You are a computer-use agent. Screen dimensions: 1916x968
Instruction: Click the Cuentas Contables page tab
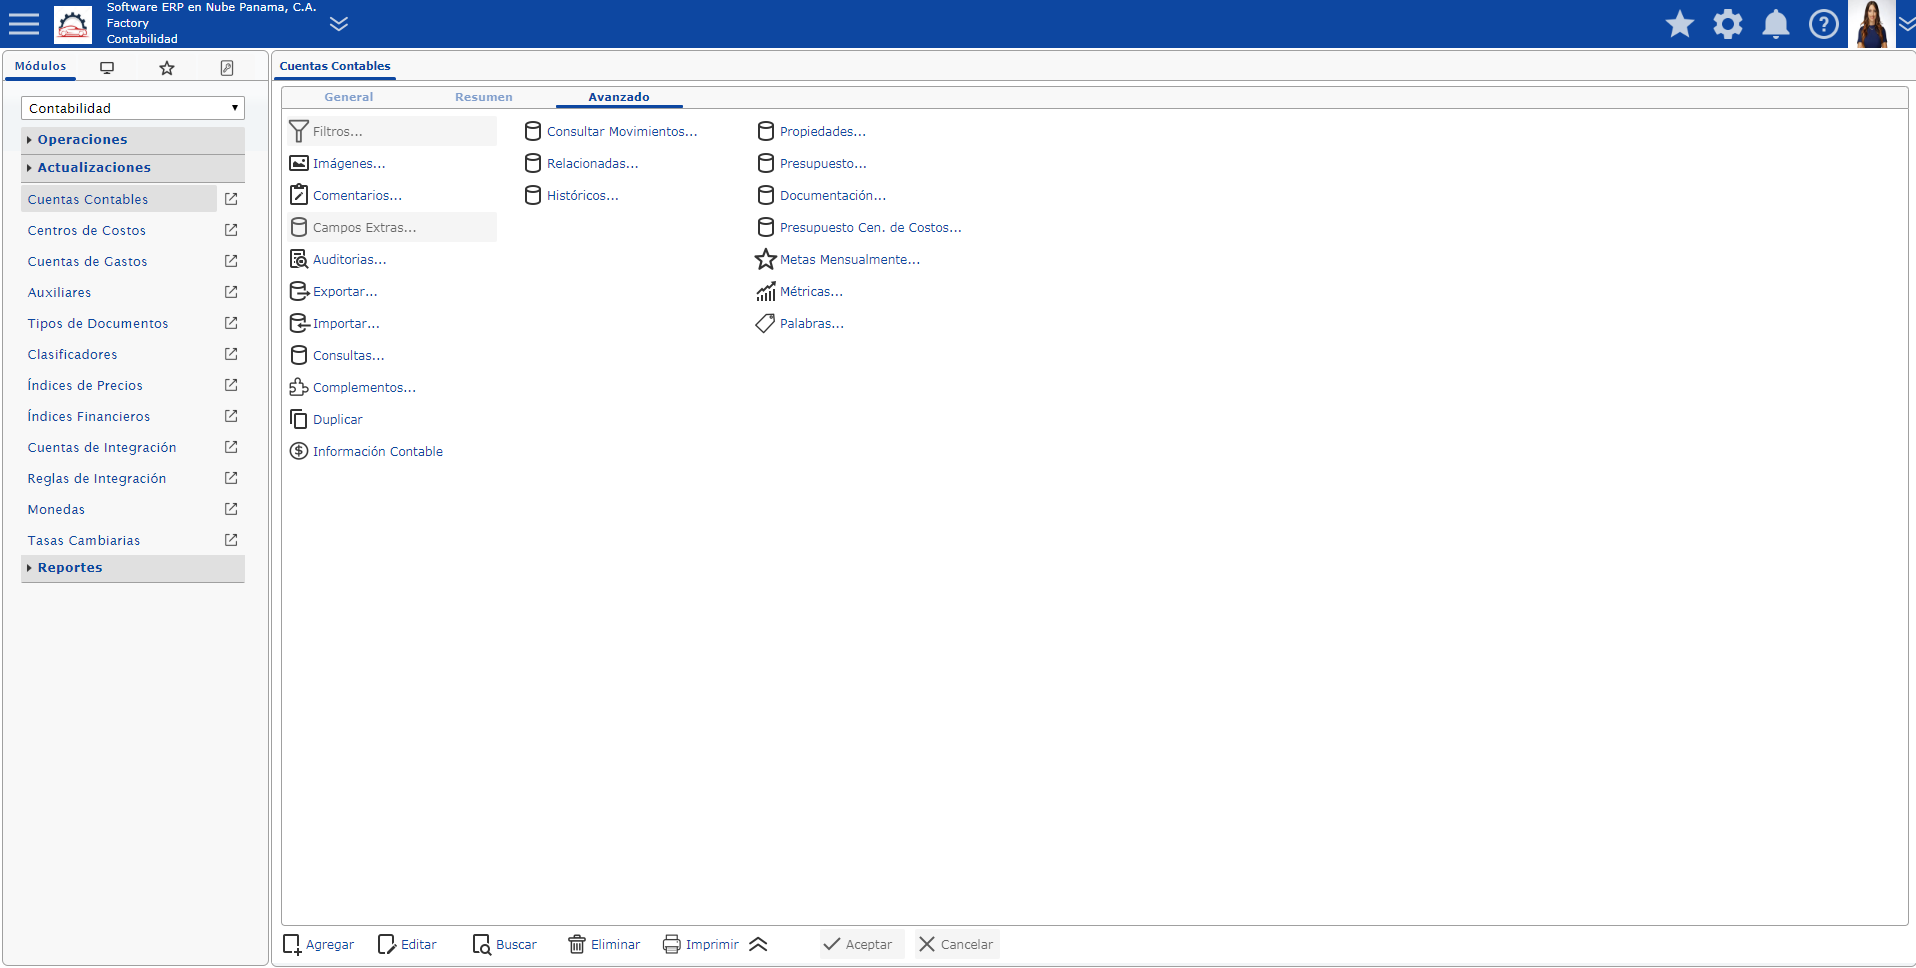(x=335, y=66)
